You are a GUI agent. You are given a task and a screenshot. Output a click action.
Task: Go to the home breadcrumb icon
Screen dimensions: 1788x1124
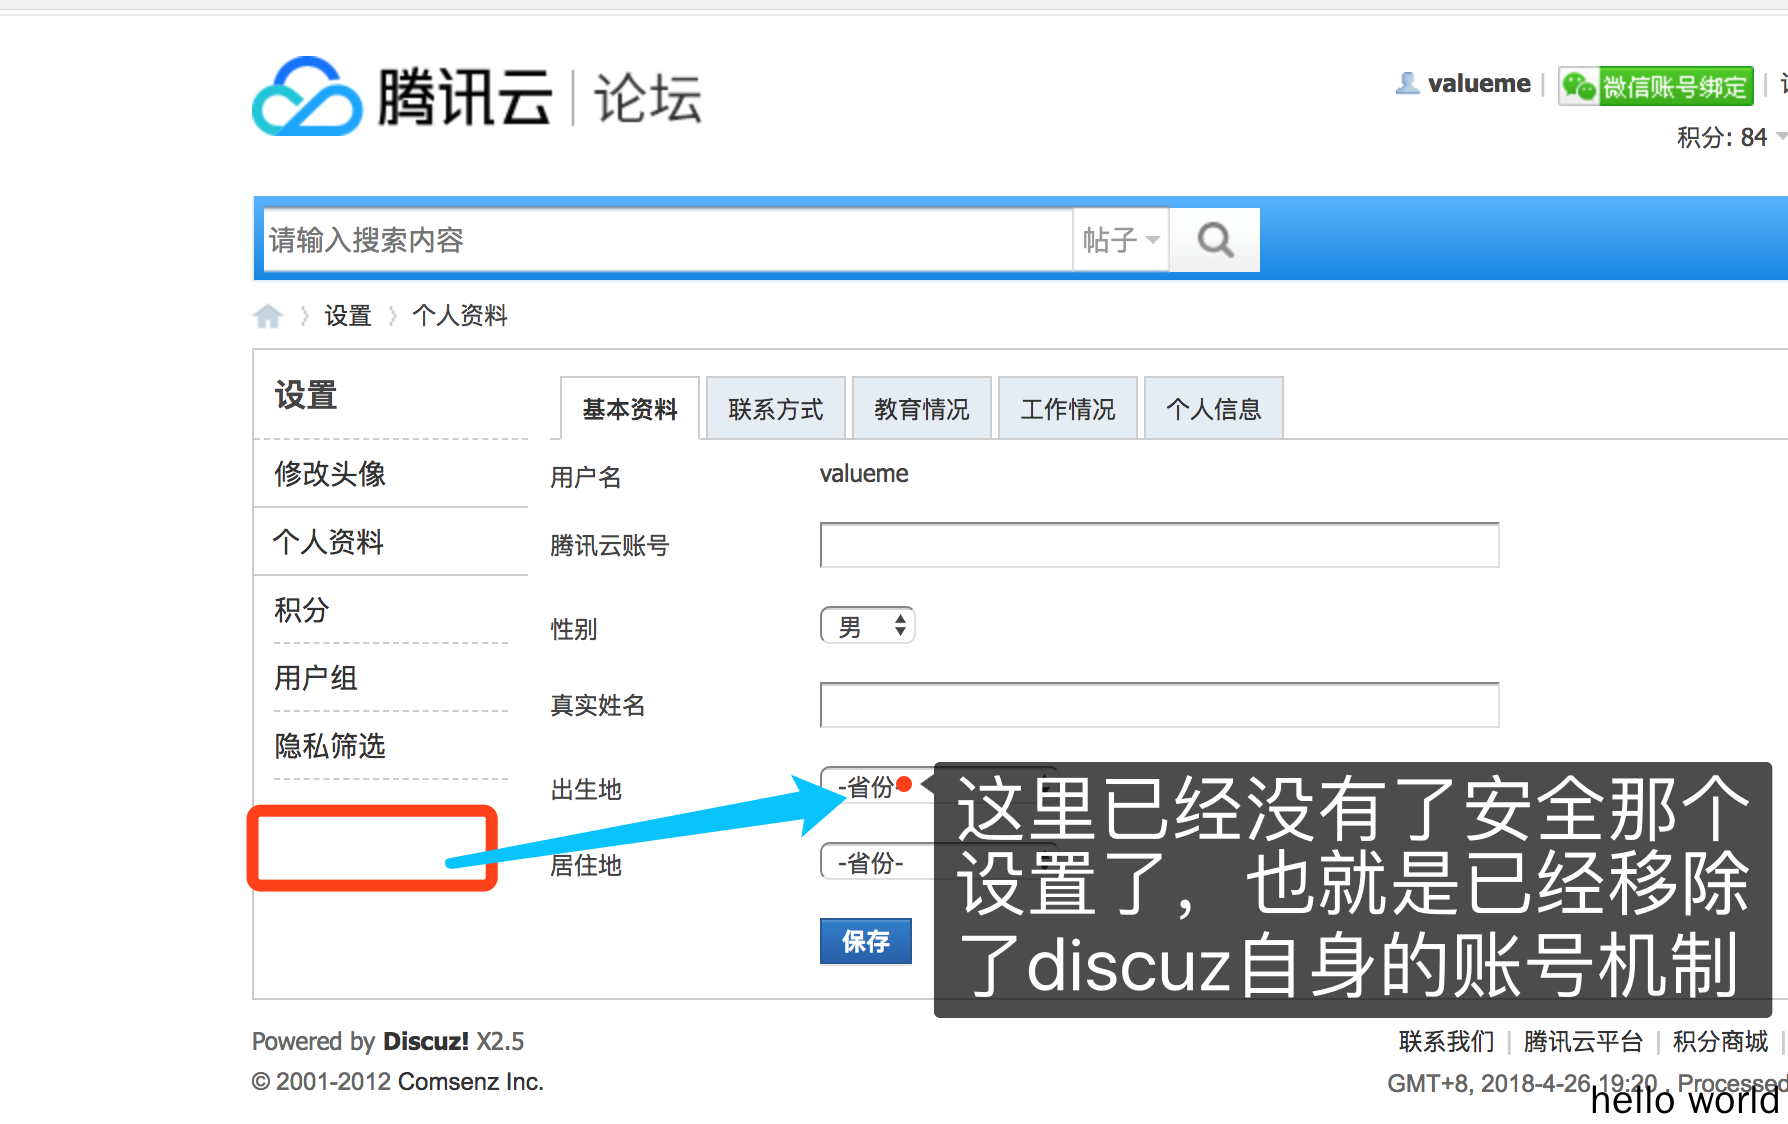point(268,316)
